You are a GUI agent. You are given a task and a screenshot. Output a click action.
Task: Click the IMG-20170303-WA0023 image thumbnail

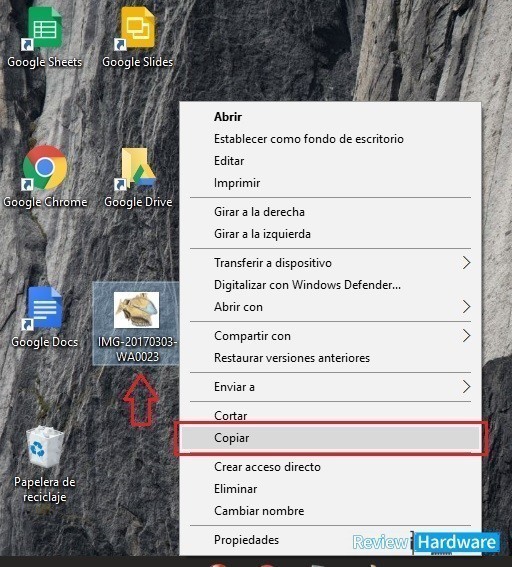[x=136, y=310]
